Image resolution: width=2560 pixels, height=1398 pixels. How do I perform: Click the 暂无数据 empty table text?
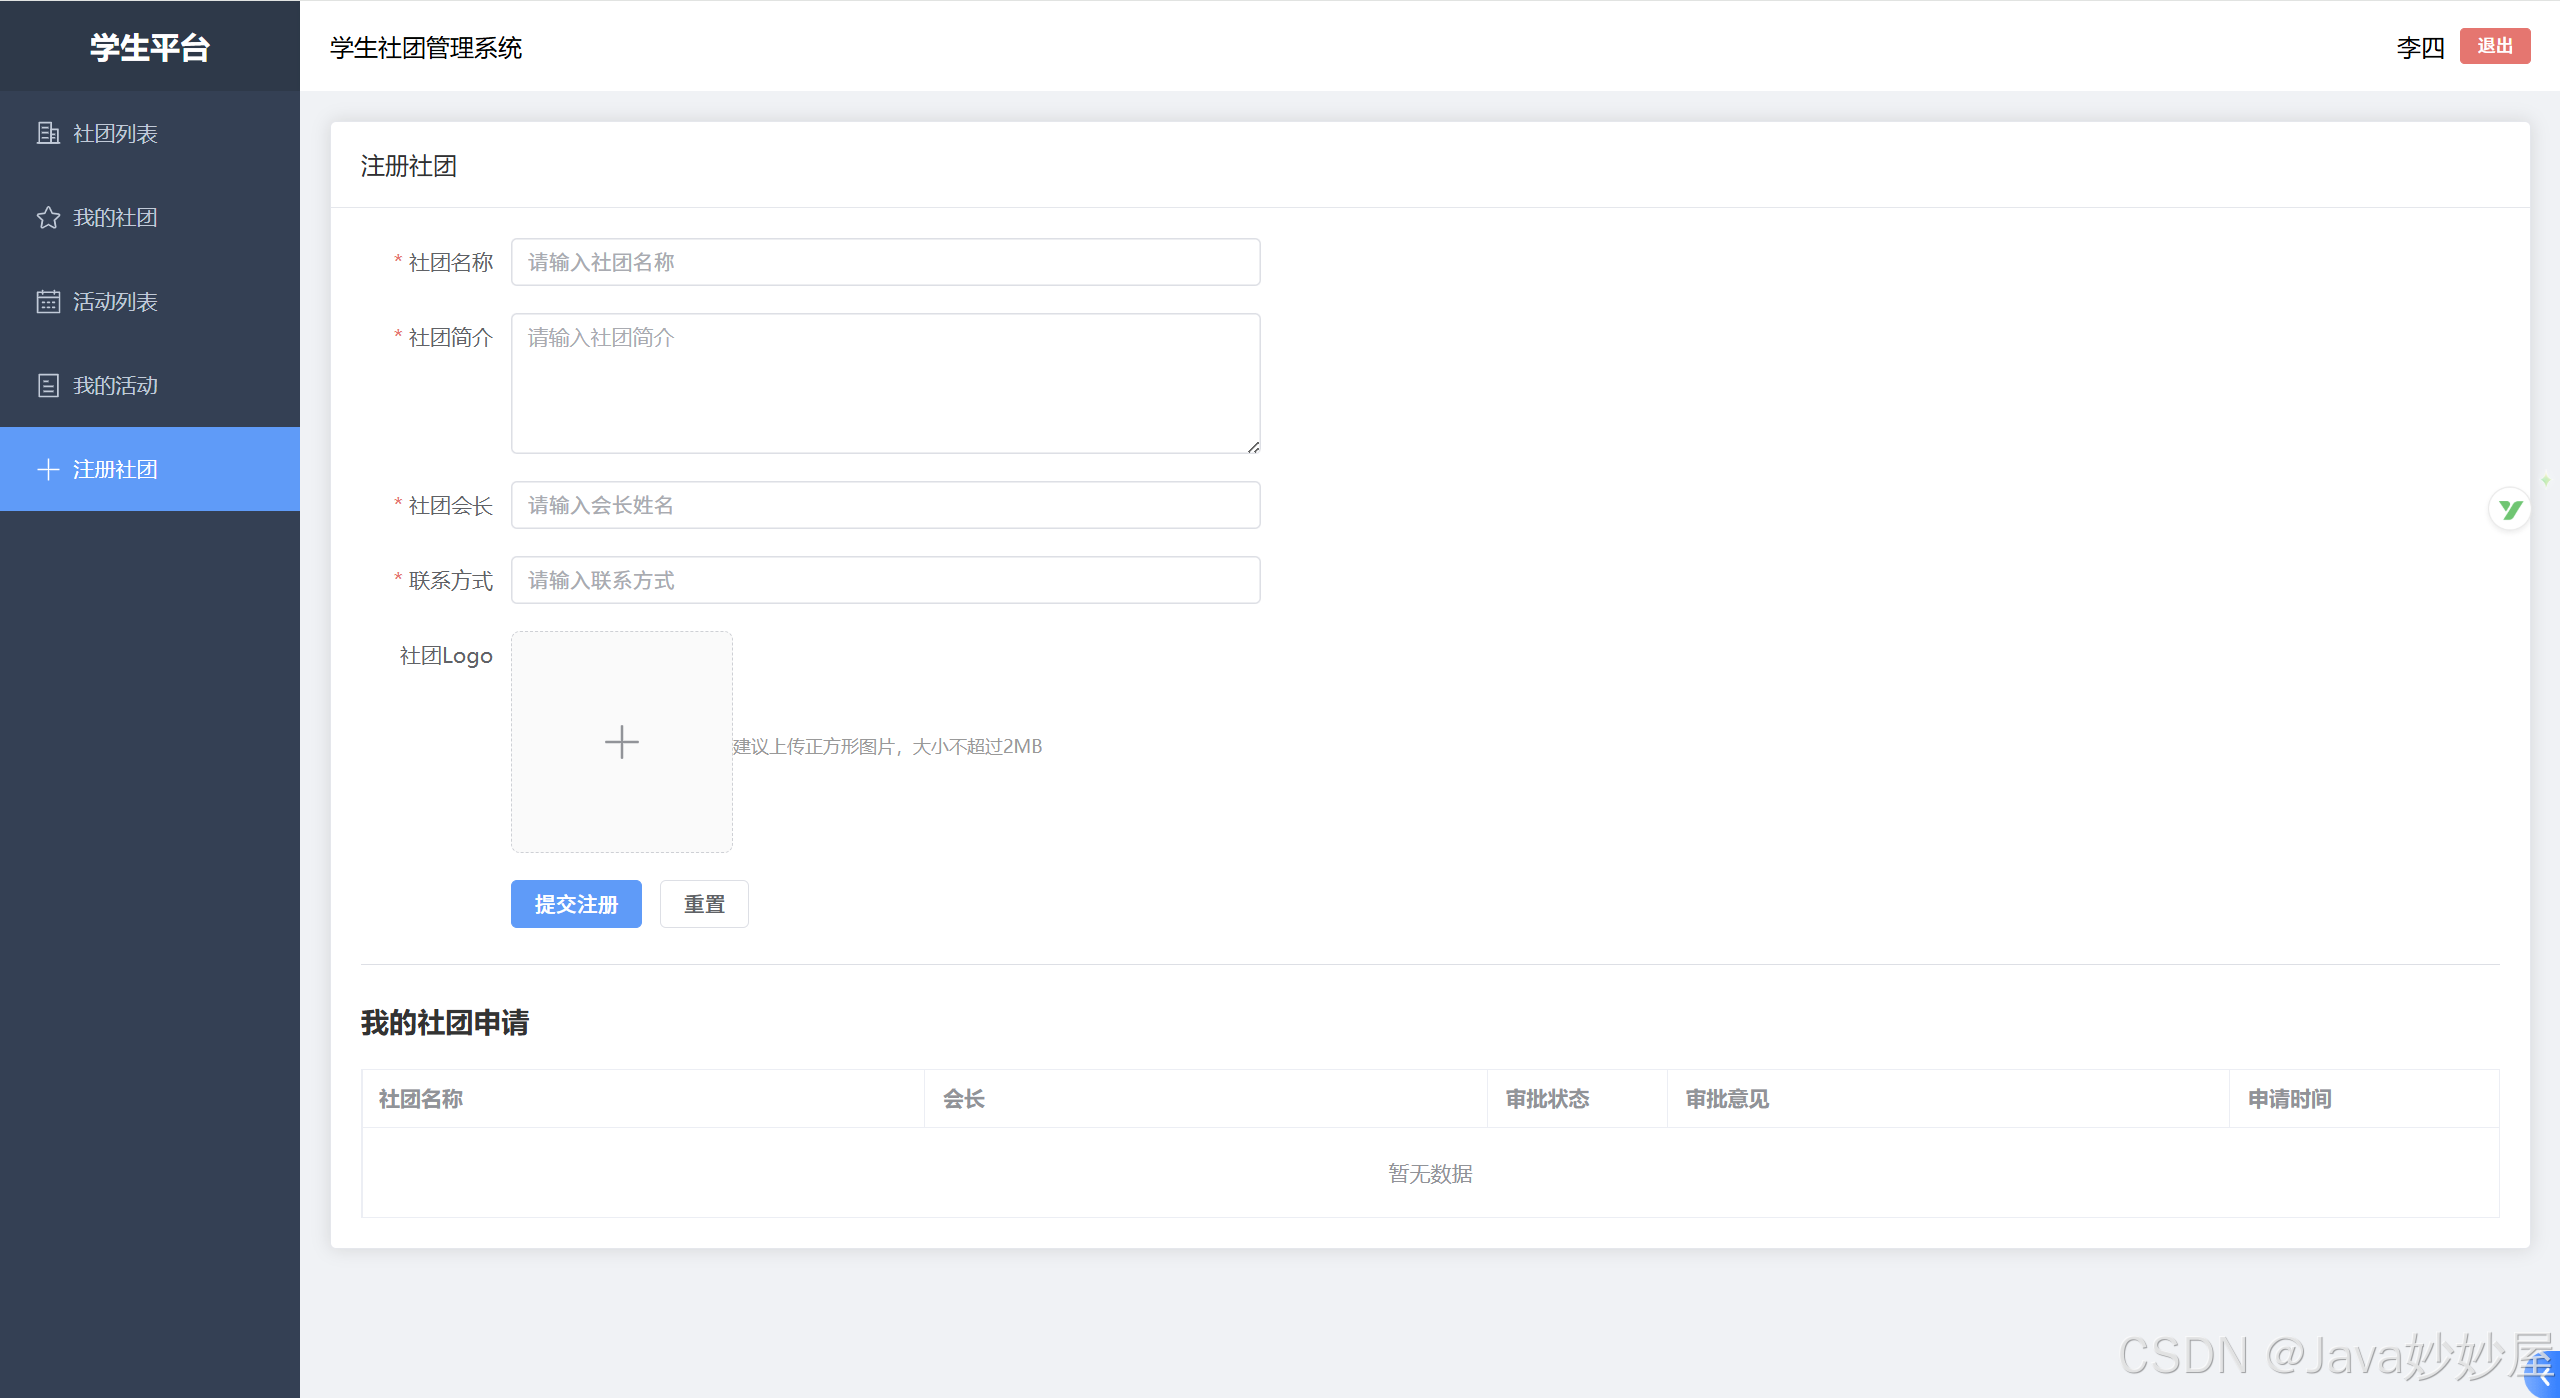tap(1430, 1173)
